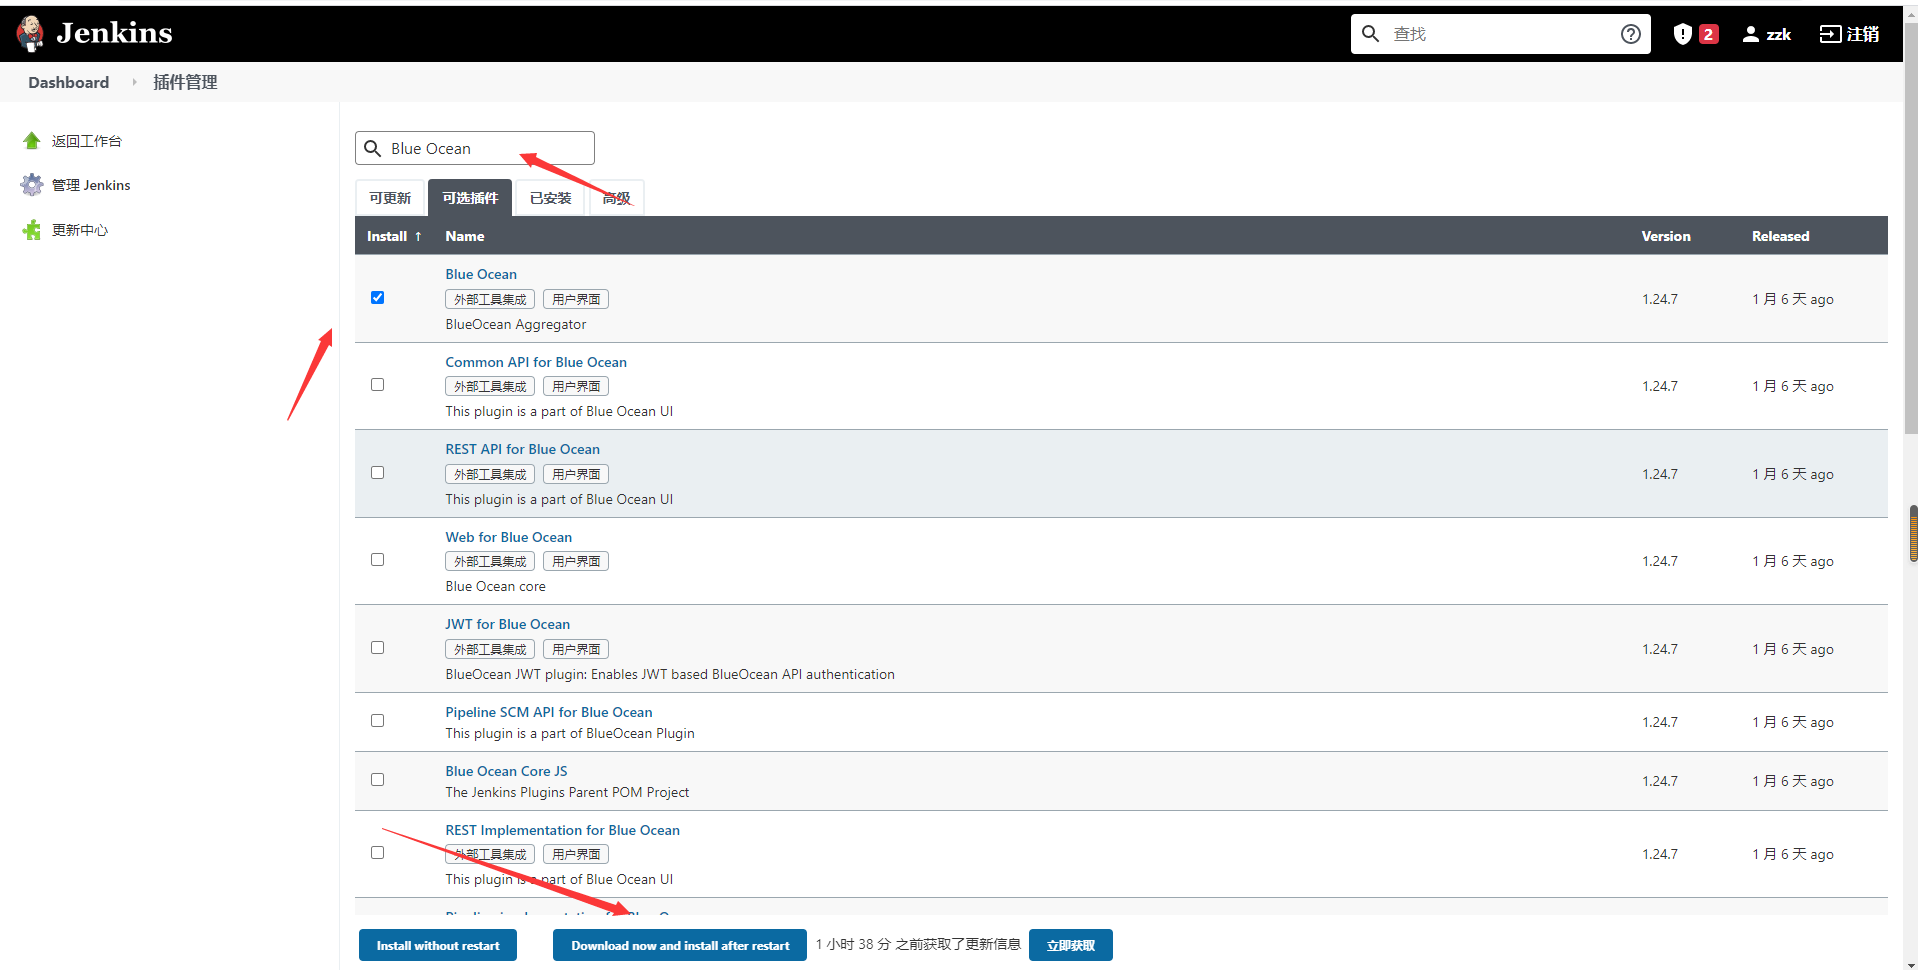The height and width of the screenshot is (970, 1918).
Task: Click the Dashboard breadcrumb
Action: pos(69,82)
